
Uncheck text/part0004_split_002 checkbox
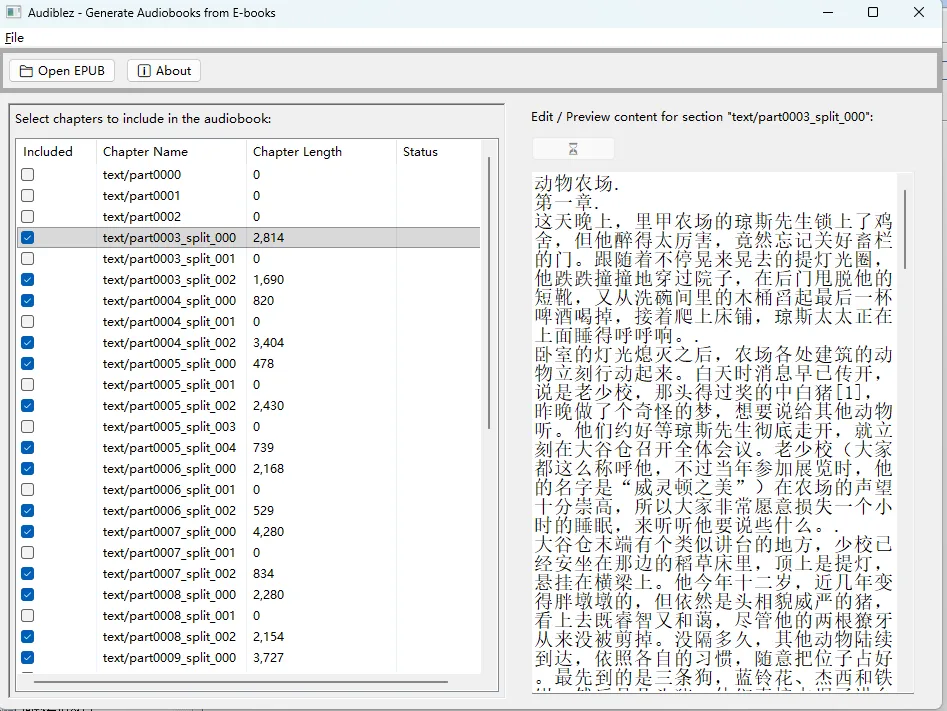[x=27, y=343]
